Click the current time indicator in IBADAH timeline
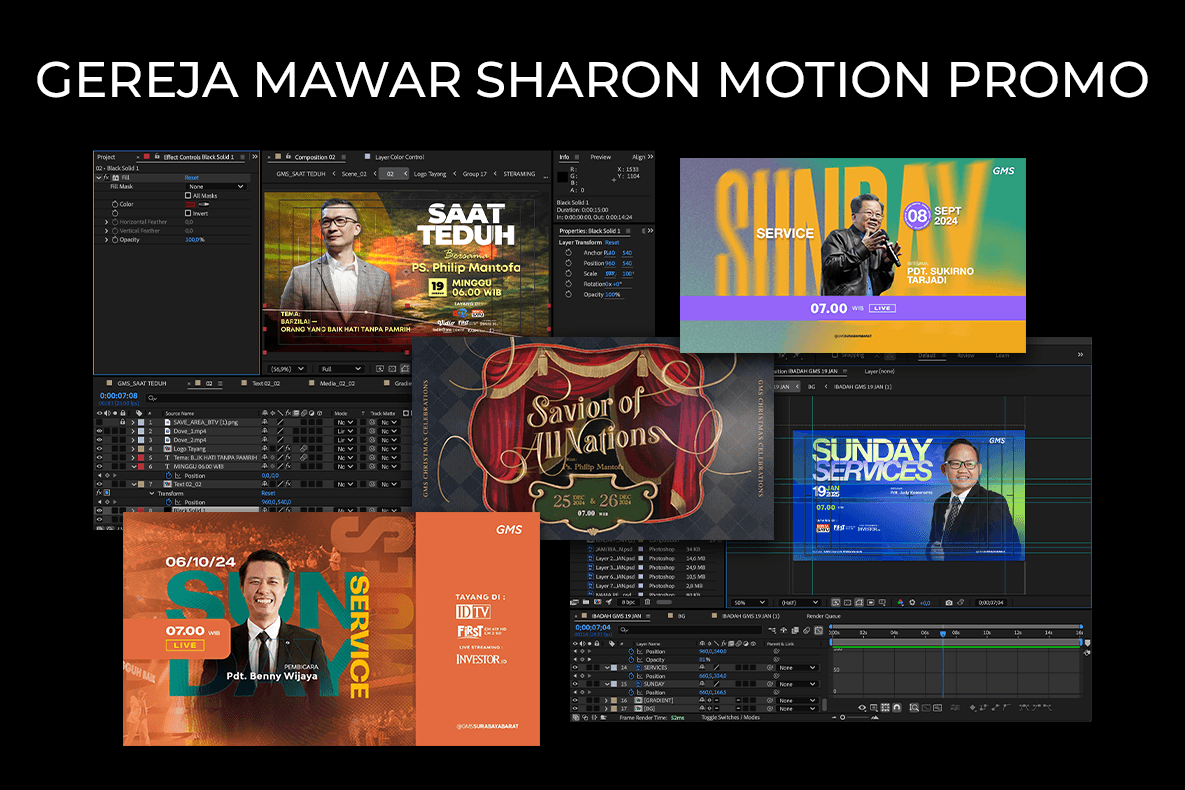This screenshot has width=1185, height=790. point(943,634)
